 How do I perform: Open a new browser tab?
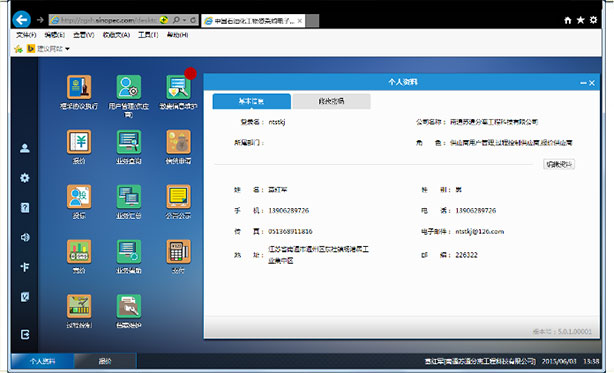pyautogui.click(x=312, y=21)
